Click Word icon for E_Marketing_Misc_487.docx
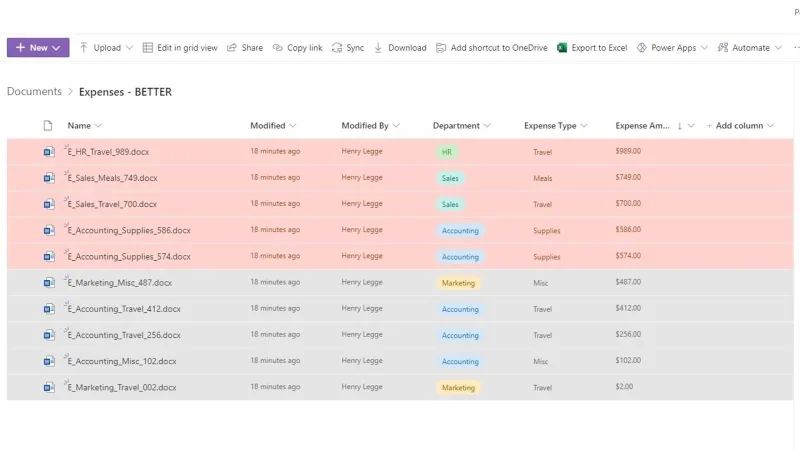Image resolution: width=800 pixels, height=450 pixels. pyautogui.click(x=49, y=282)
